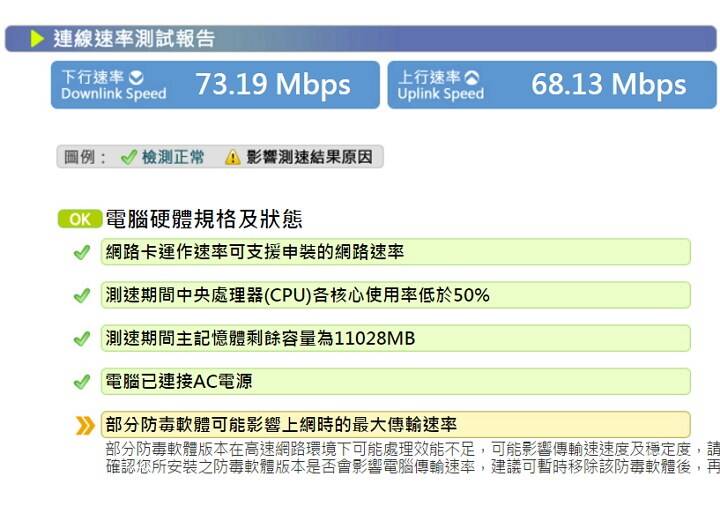Click the downlink speed down-arrow icon

(138, 77)
